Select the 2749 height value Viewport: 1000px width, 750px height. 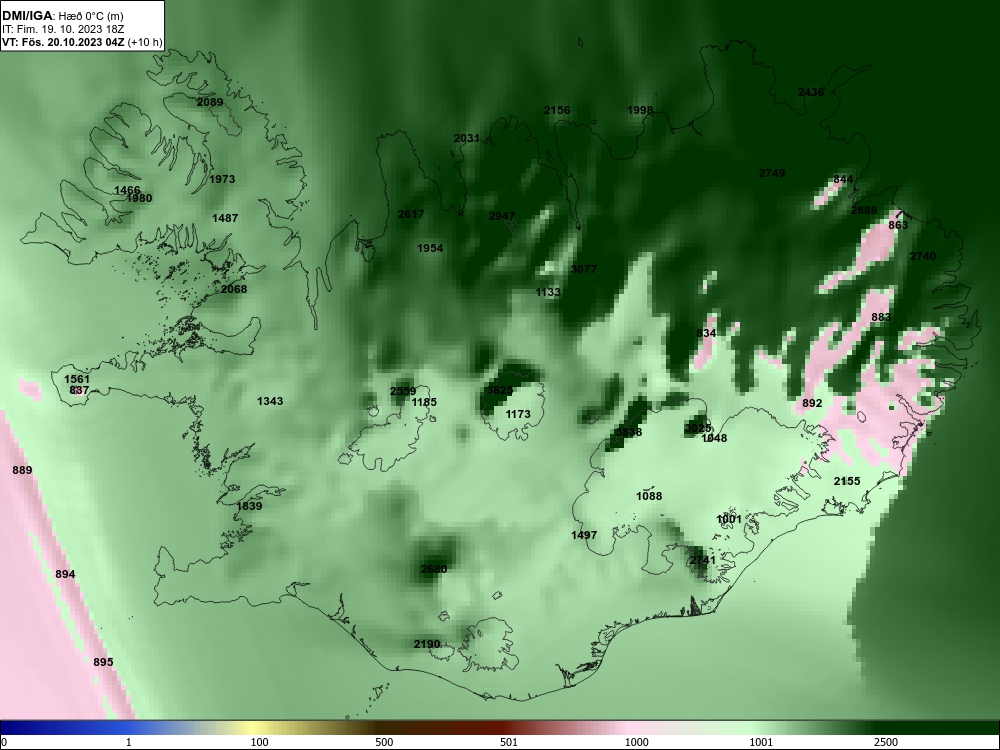click(772, 173)
